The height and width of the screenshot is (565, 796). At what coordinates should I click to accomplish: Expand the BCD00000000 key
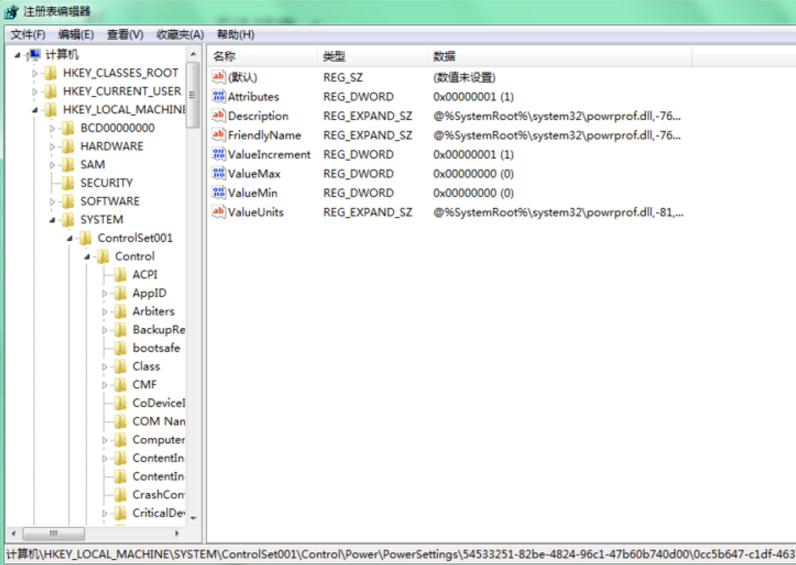(52, 128)
